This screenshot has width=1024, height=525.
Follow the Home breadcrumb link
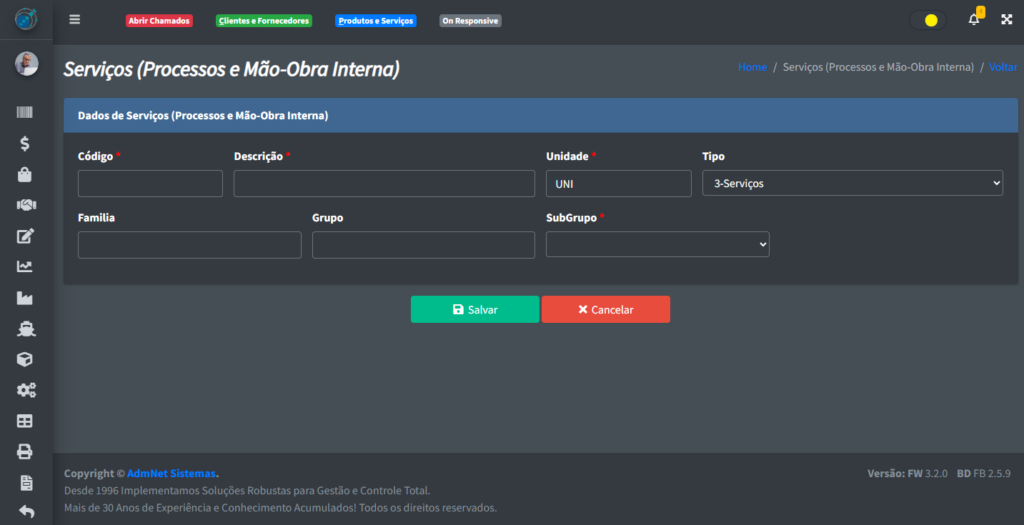coord(752,67)
